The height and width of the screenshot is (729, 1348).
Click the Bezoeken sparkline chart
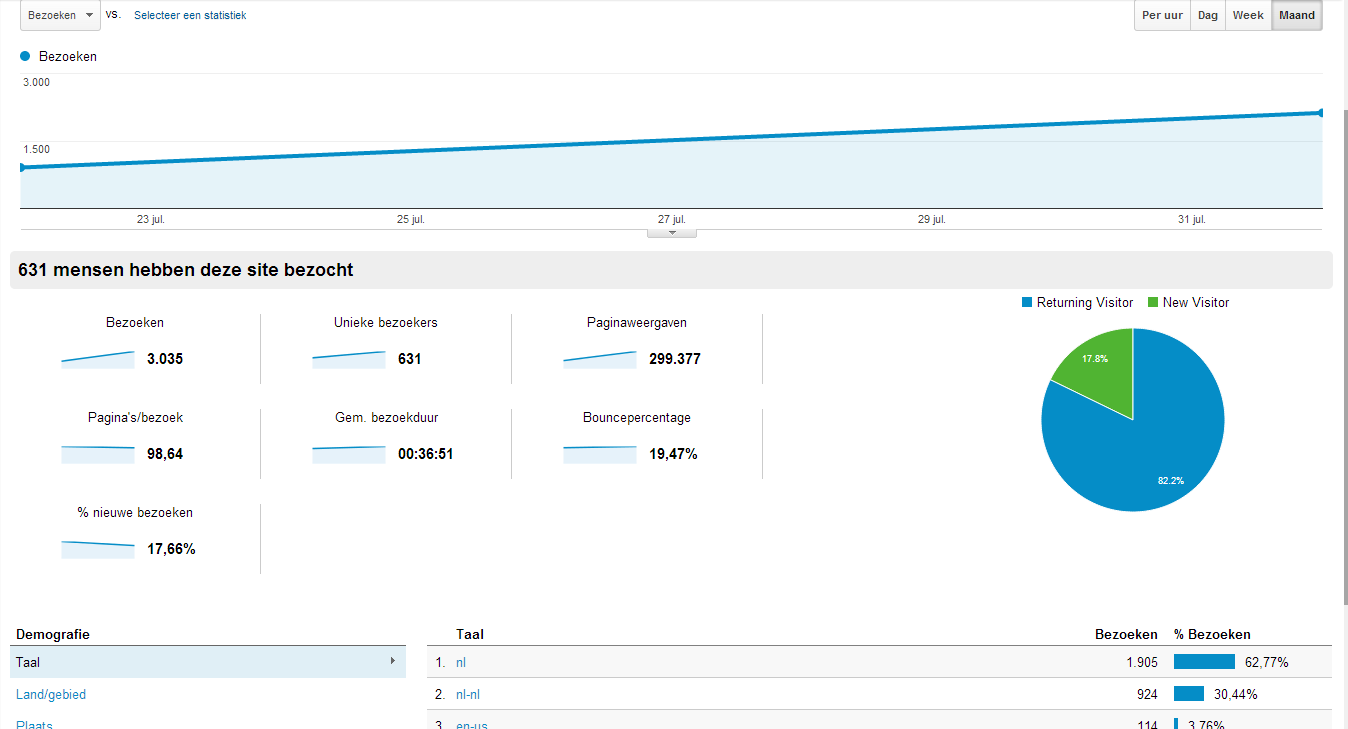pos(97,359)
